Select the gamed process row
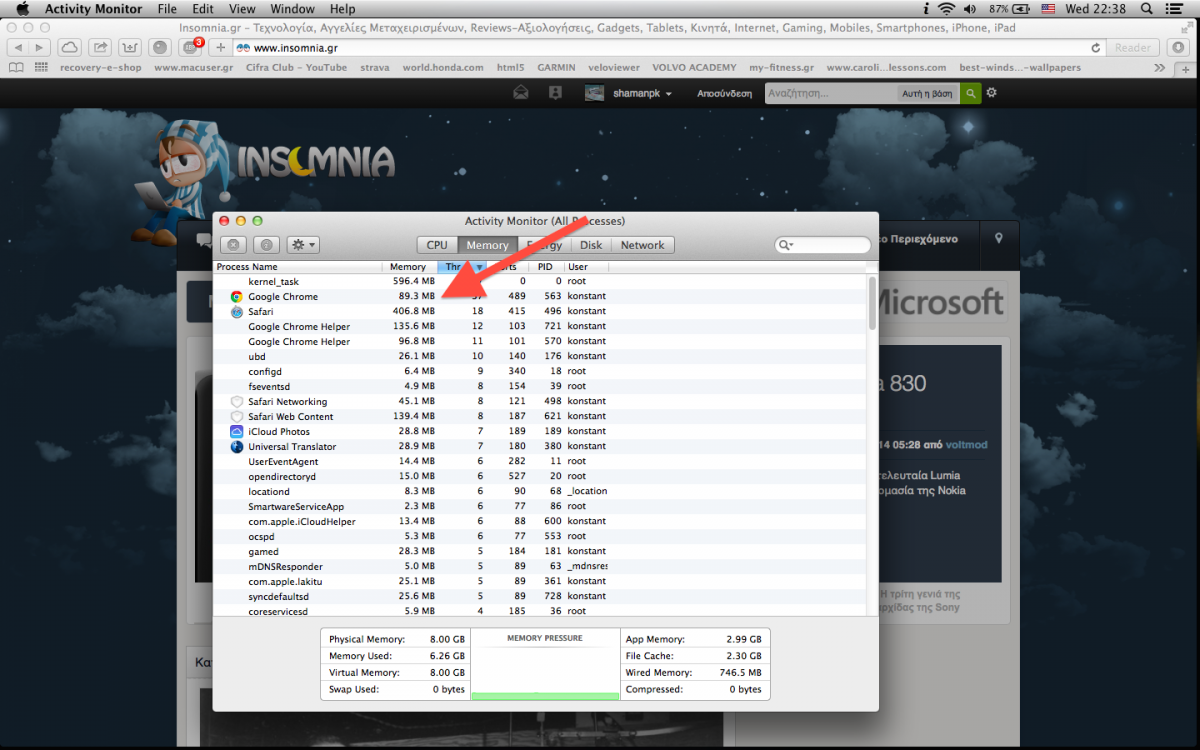The image size is (1200, 750). (540, 551)
